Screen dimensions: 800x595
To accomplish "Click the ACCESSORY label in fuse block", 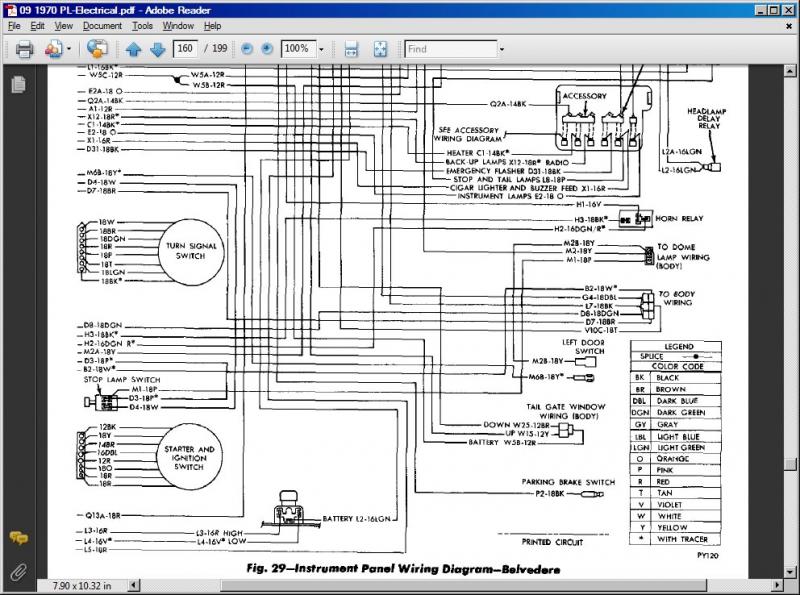I will tap(585, 96).
